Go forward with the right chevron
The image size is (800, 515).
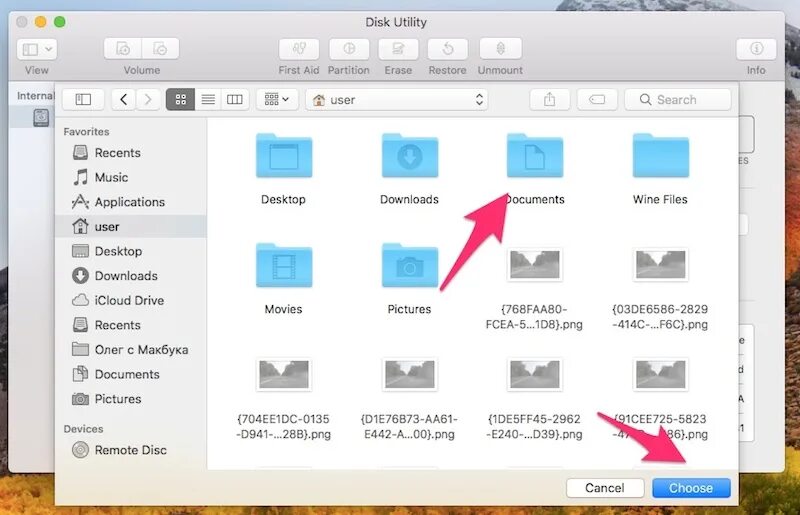148,100
